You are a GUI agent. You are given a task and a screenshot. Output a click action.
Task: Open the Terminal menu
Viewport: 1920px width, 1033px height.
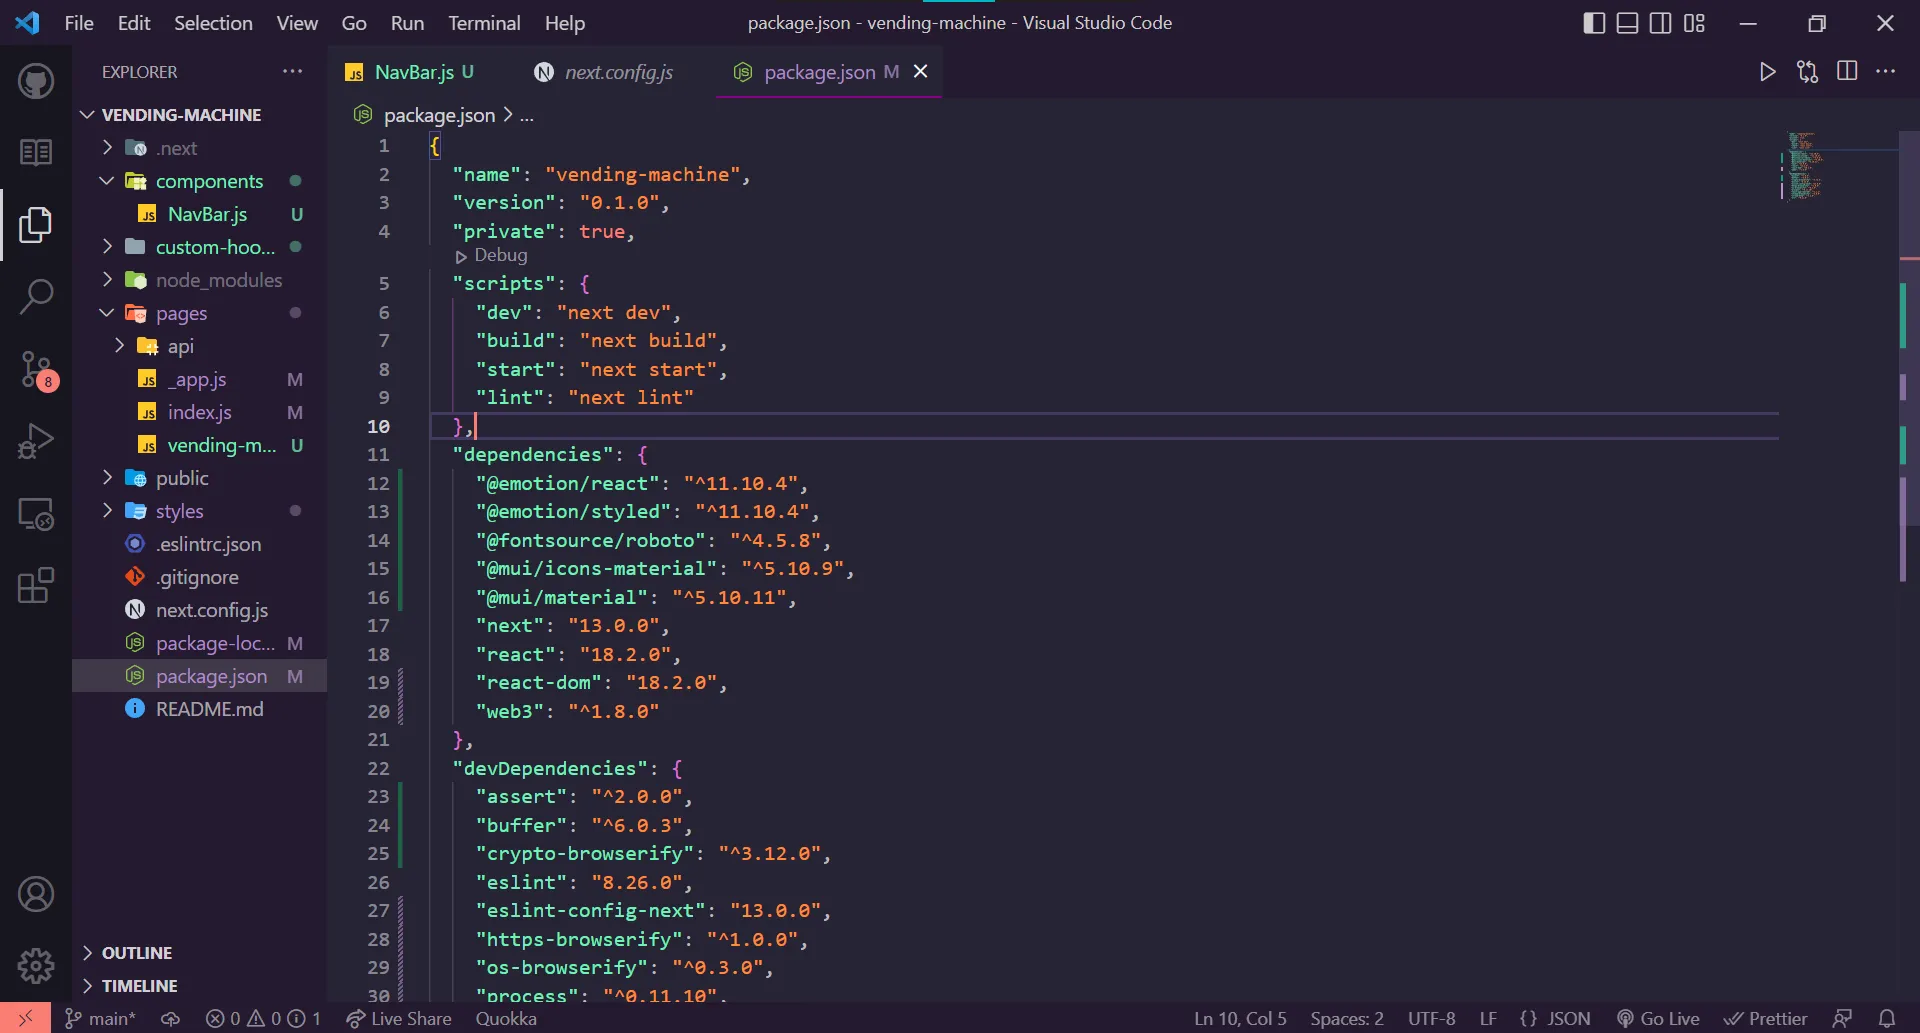click(x=484, y=23)
